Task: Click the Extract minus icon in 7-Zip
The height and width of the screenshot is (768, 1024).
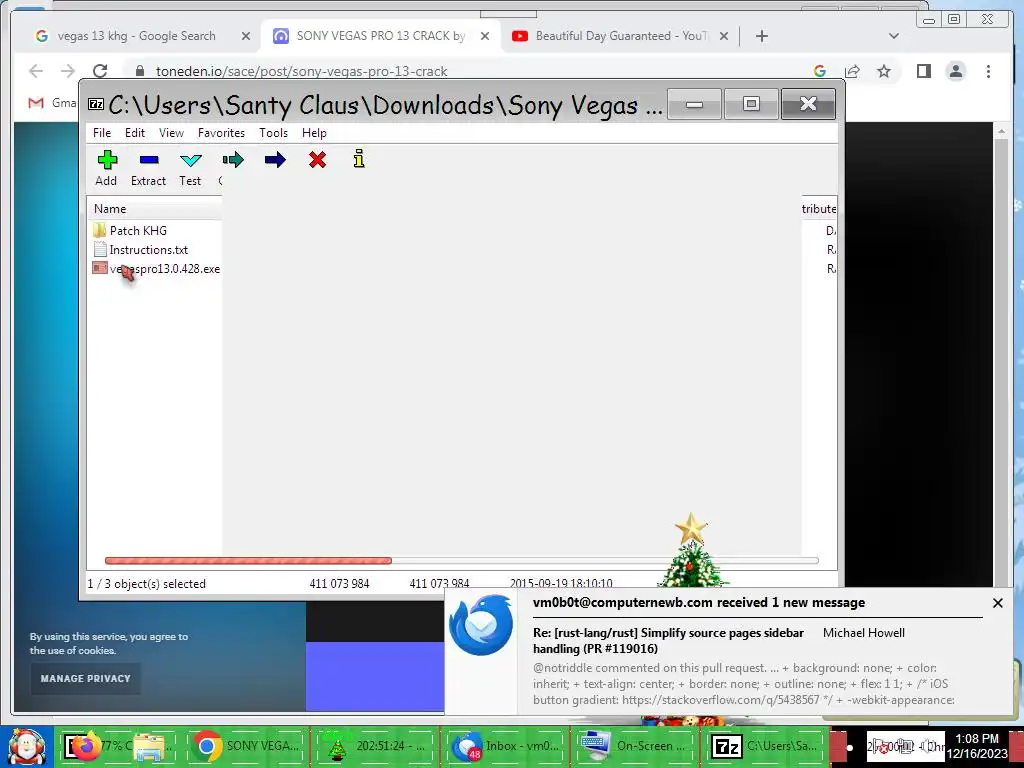Action: coord(149,160)
